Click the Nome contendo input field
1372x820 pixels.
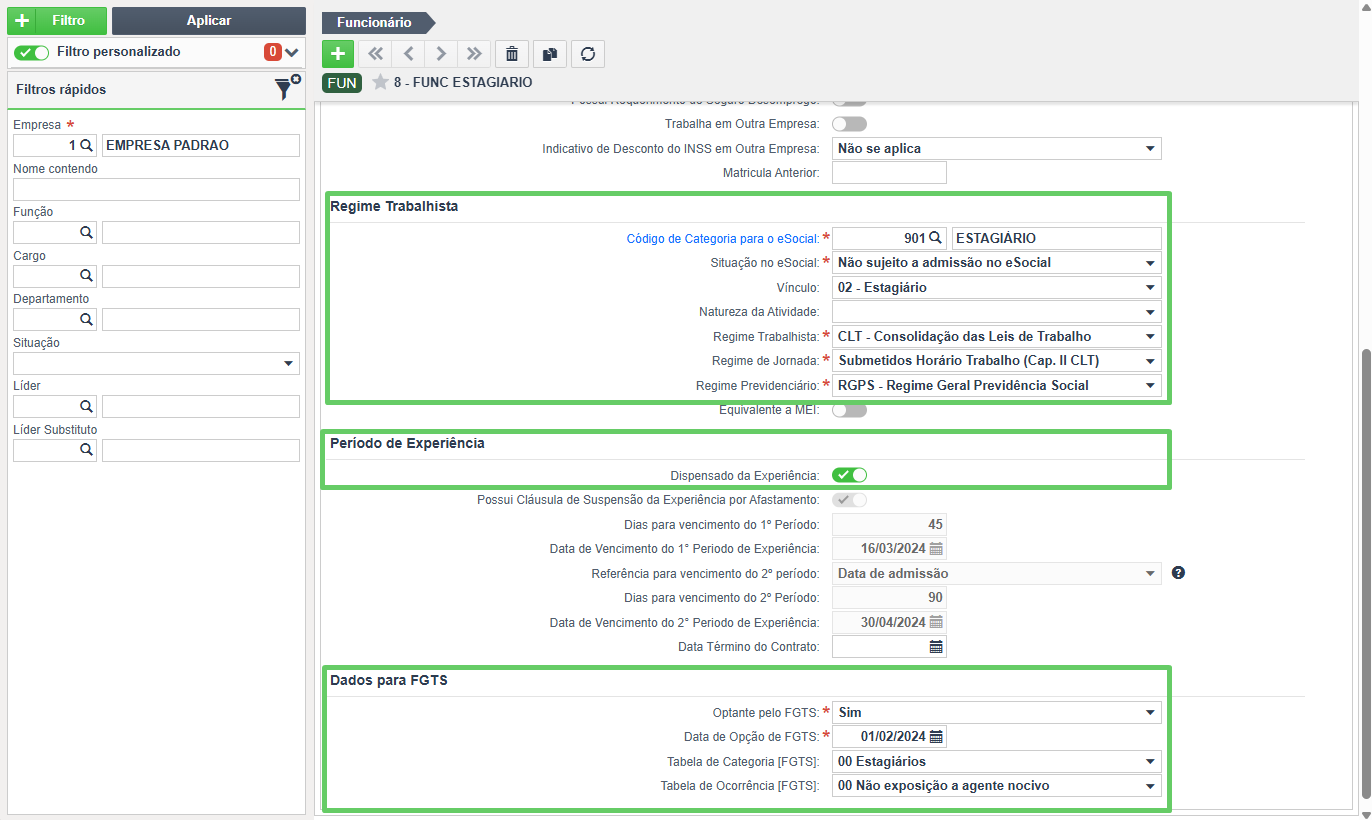[156, 189]
